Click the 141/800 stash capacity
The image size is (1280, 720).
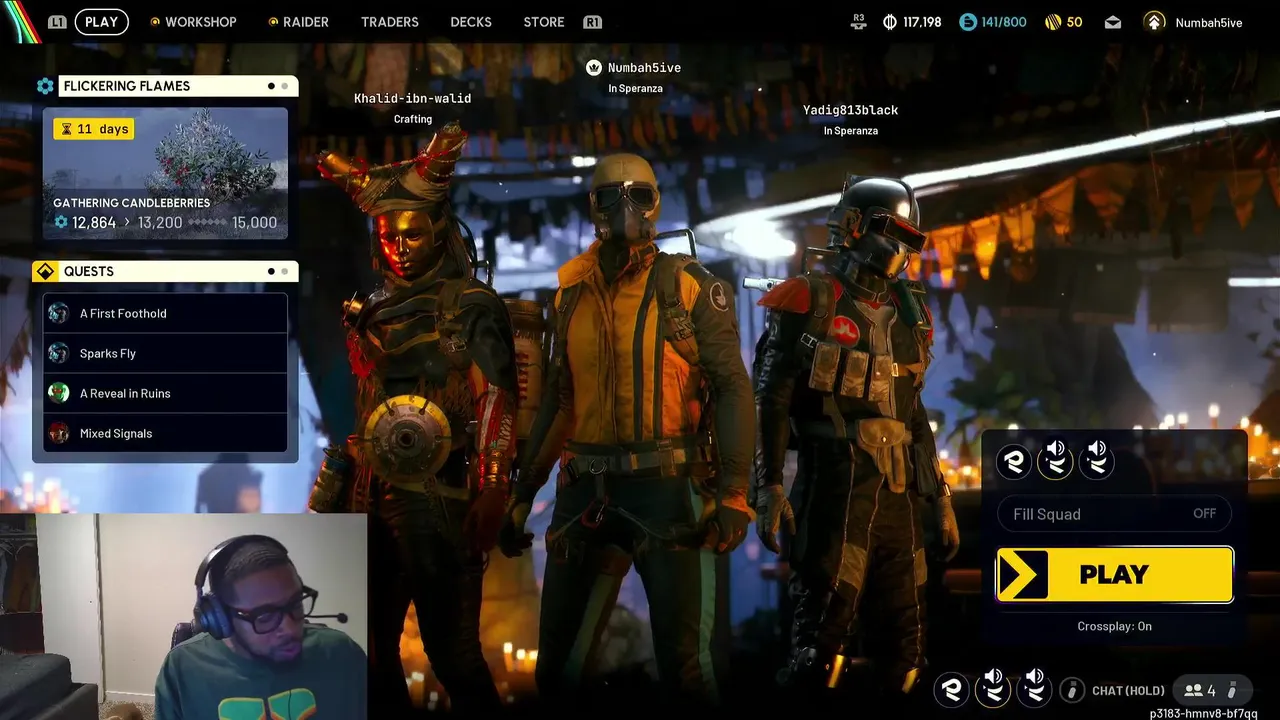[x=1004, y=22]
